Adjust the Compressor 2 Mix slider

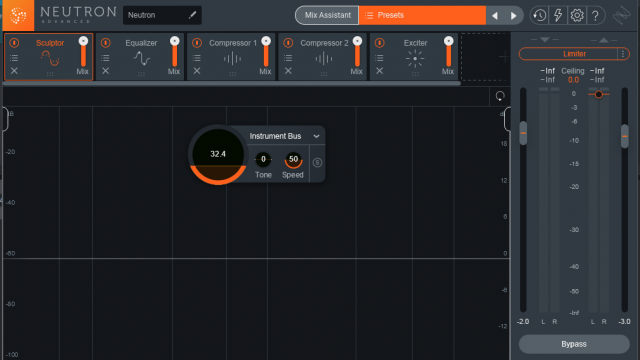point(358,51)
